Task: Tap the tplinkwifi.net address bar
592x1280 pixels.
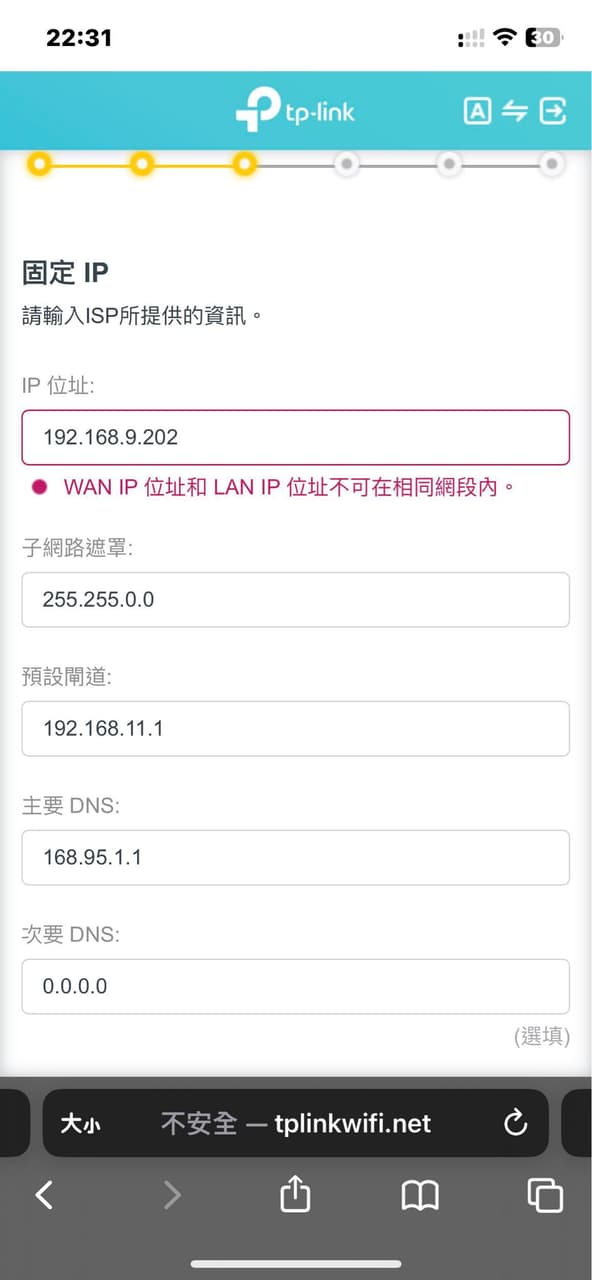Action: coord(360,1124)
